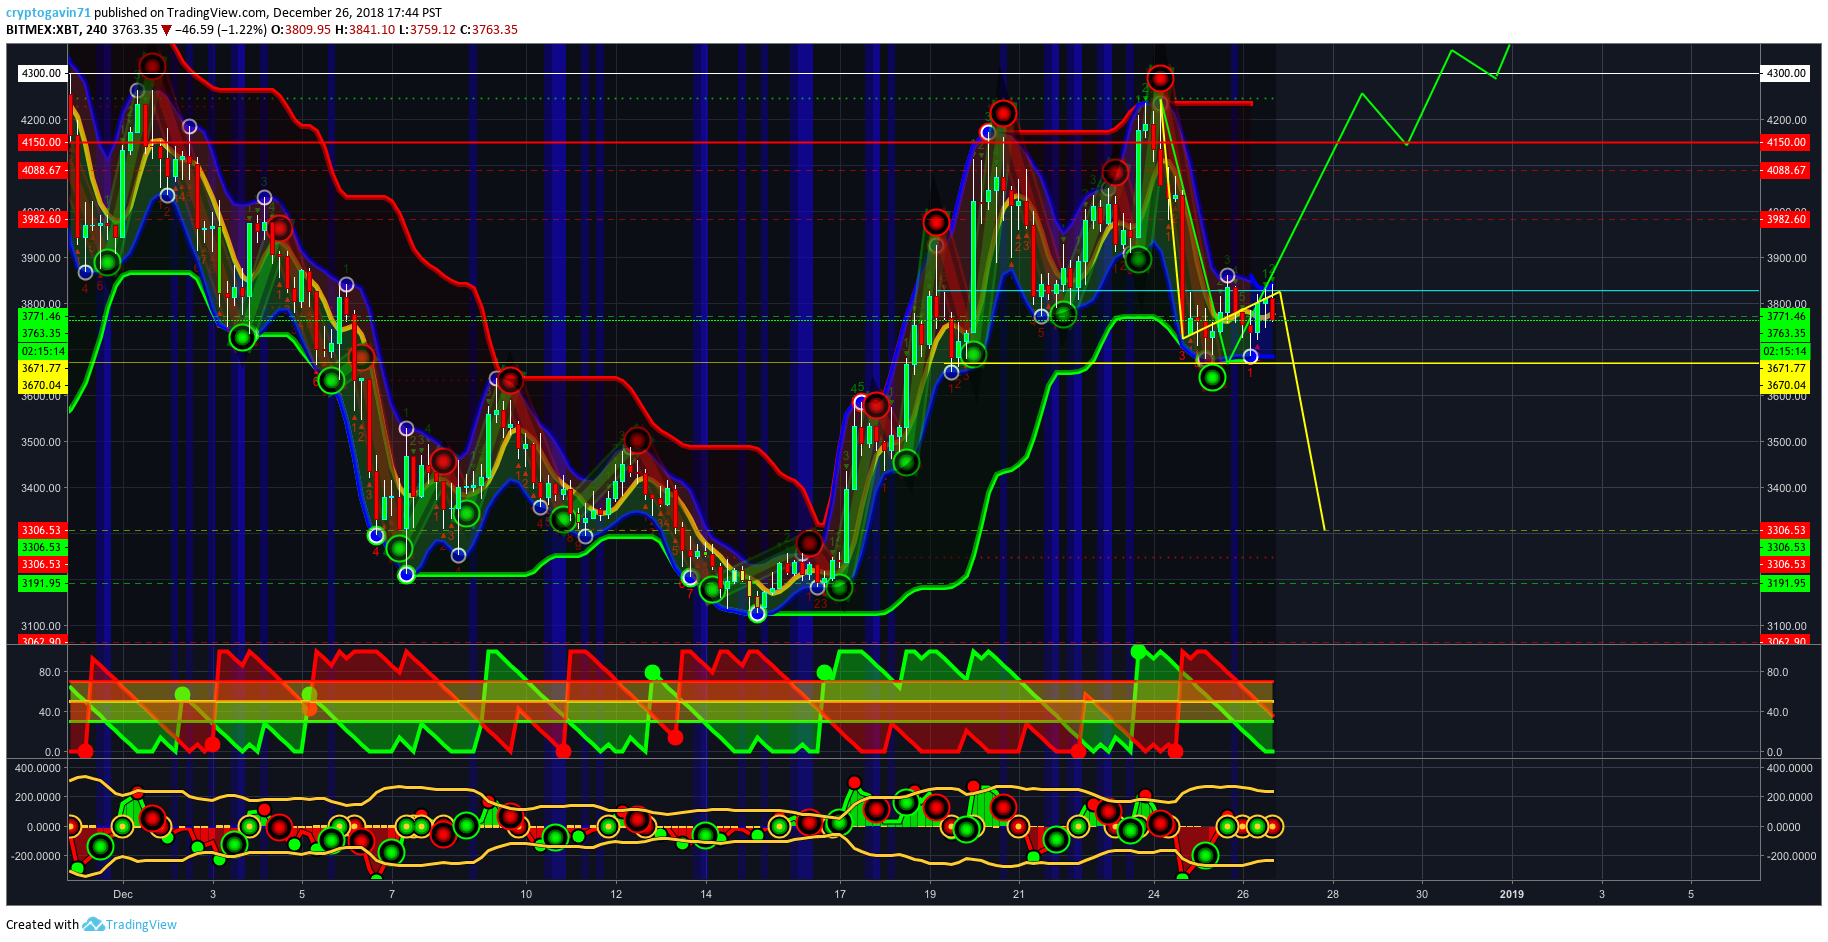Click the green 3771.46 label on left axis
The width and height of the screenshot is (1828, 942).
pos(43,316)
